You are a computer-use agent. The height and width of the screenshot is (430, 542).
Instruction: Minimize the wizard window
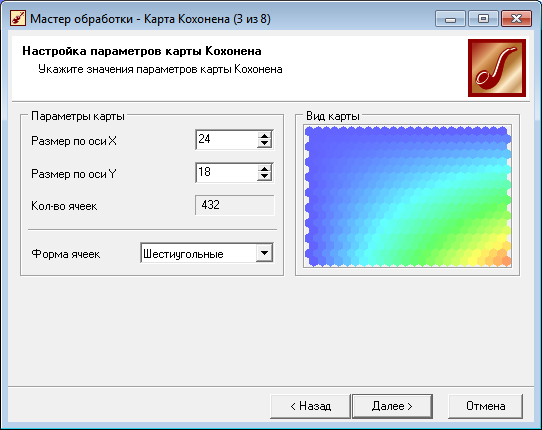click(x=450, y=19)
